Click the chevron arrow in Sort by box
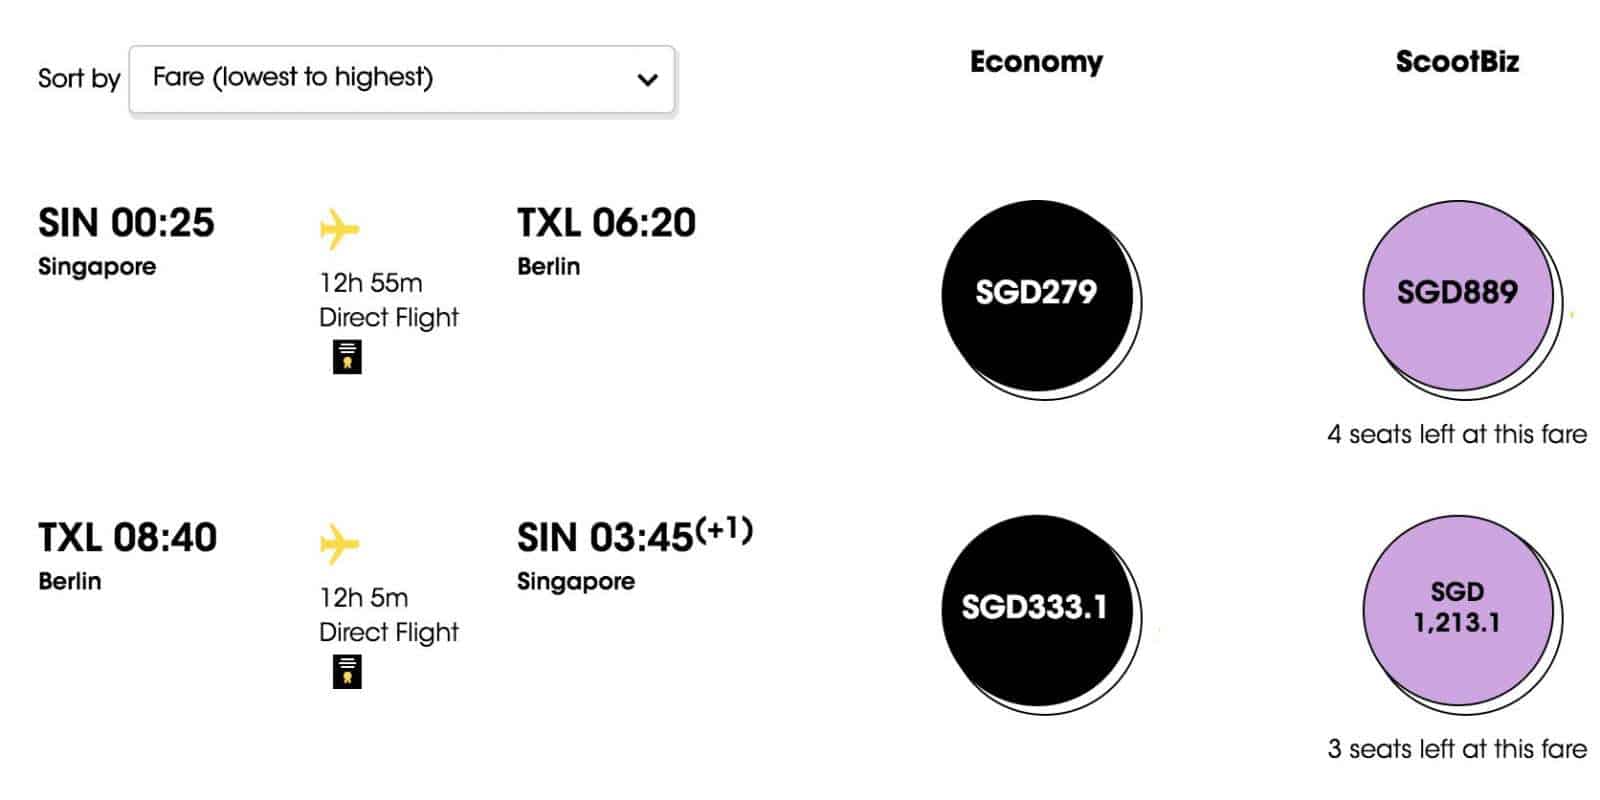The width and height of the screenshot is (1600, 800). tap(648, 79)
